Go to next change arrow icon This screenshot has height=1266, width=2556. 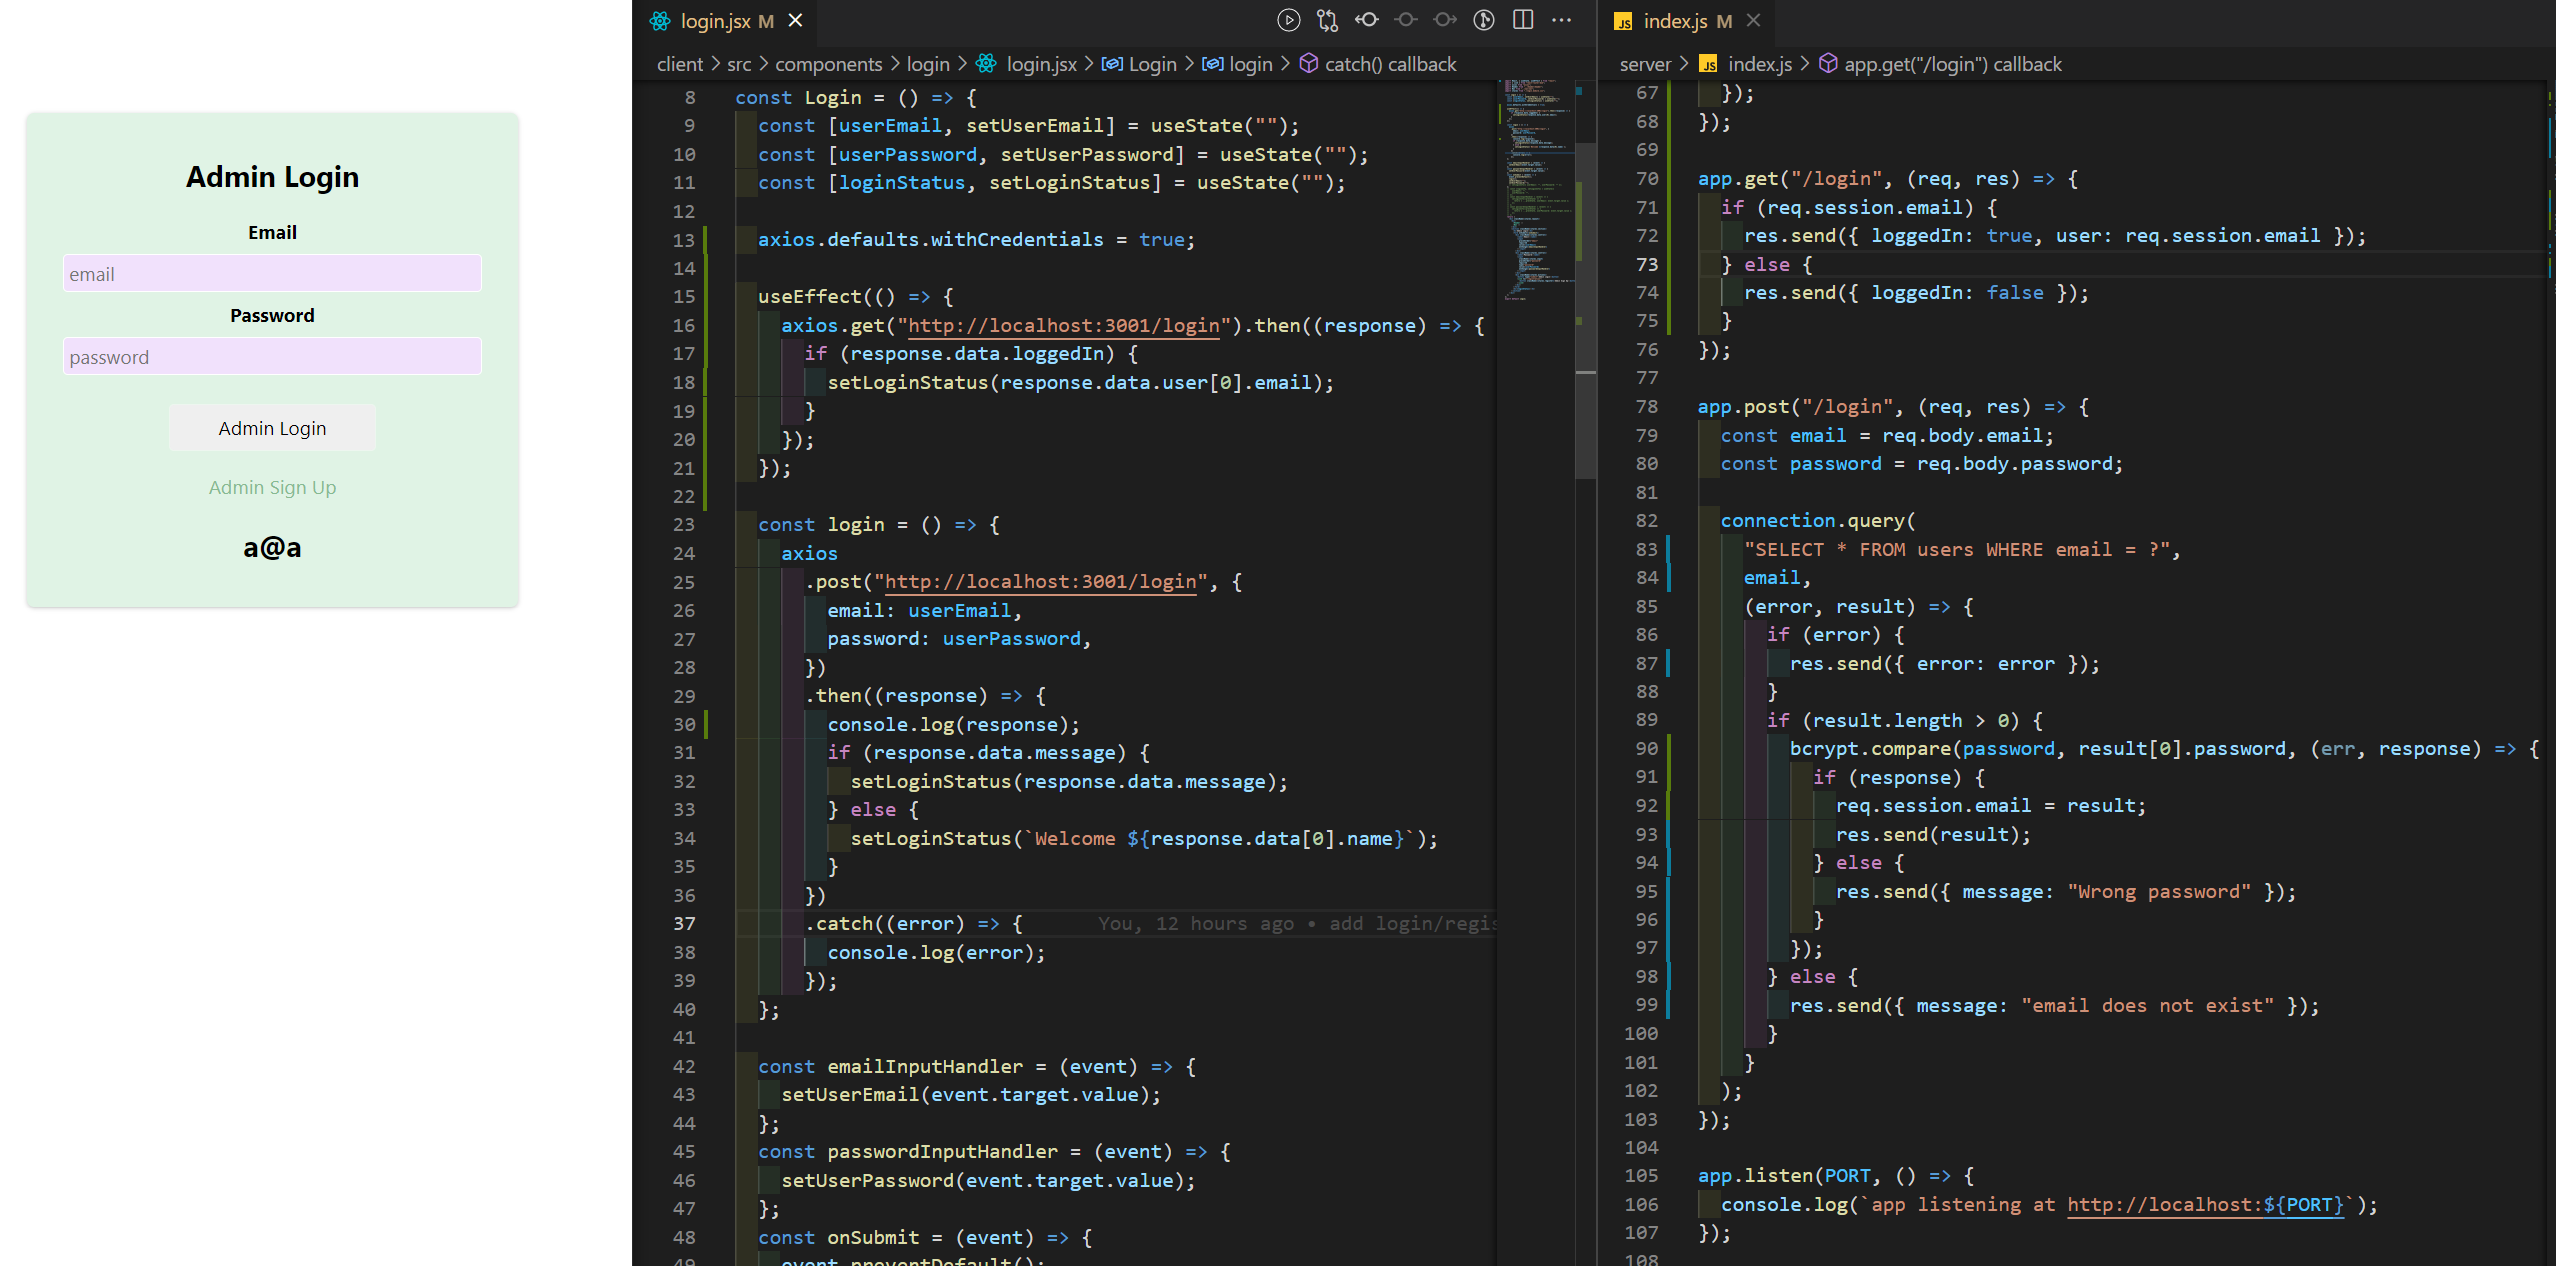[x=1445, y=20]
